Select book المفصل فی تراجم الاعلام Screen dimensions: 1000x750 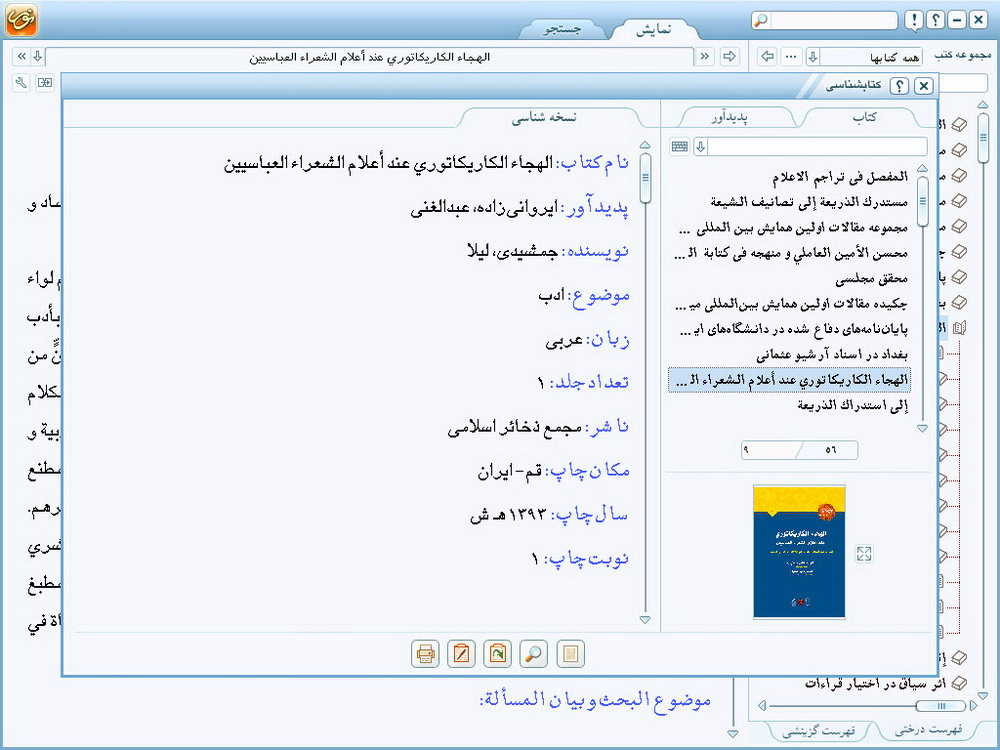[x=840, y=176]
